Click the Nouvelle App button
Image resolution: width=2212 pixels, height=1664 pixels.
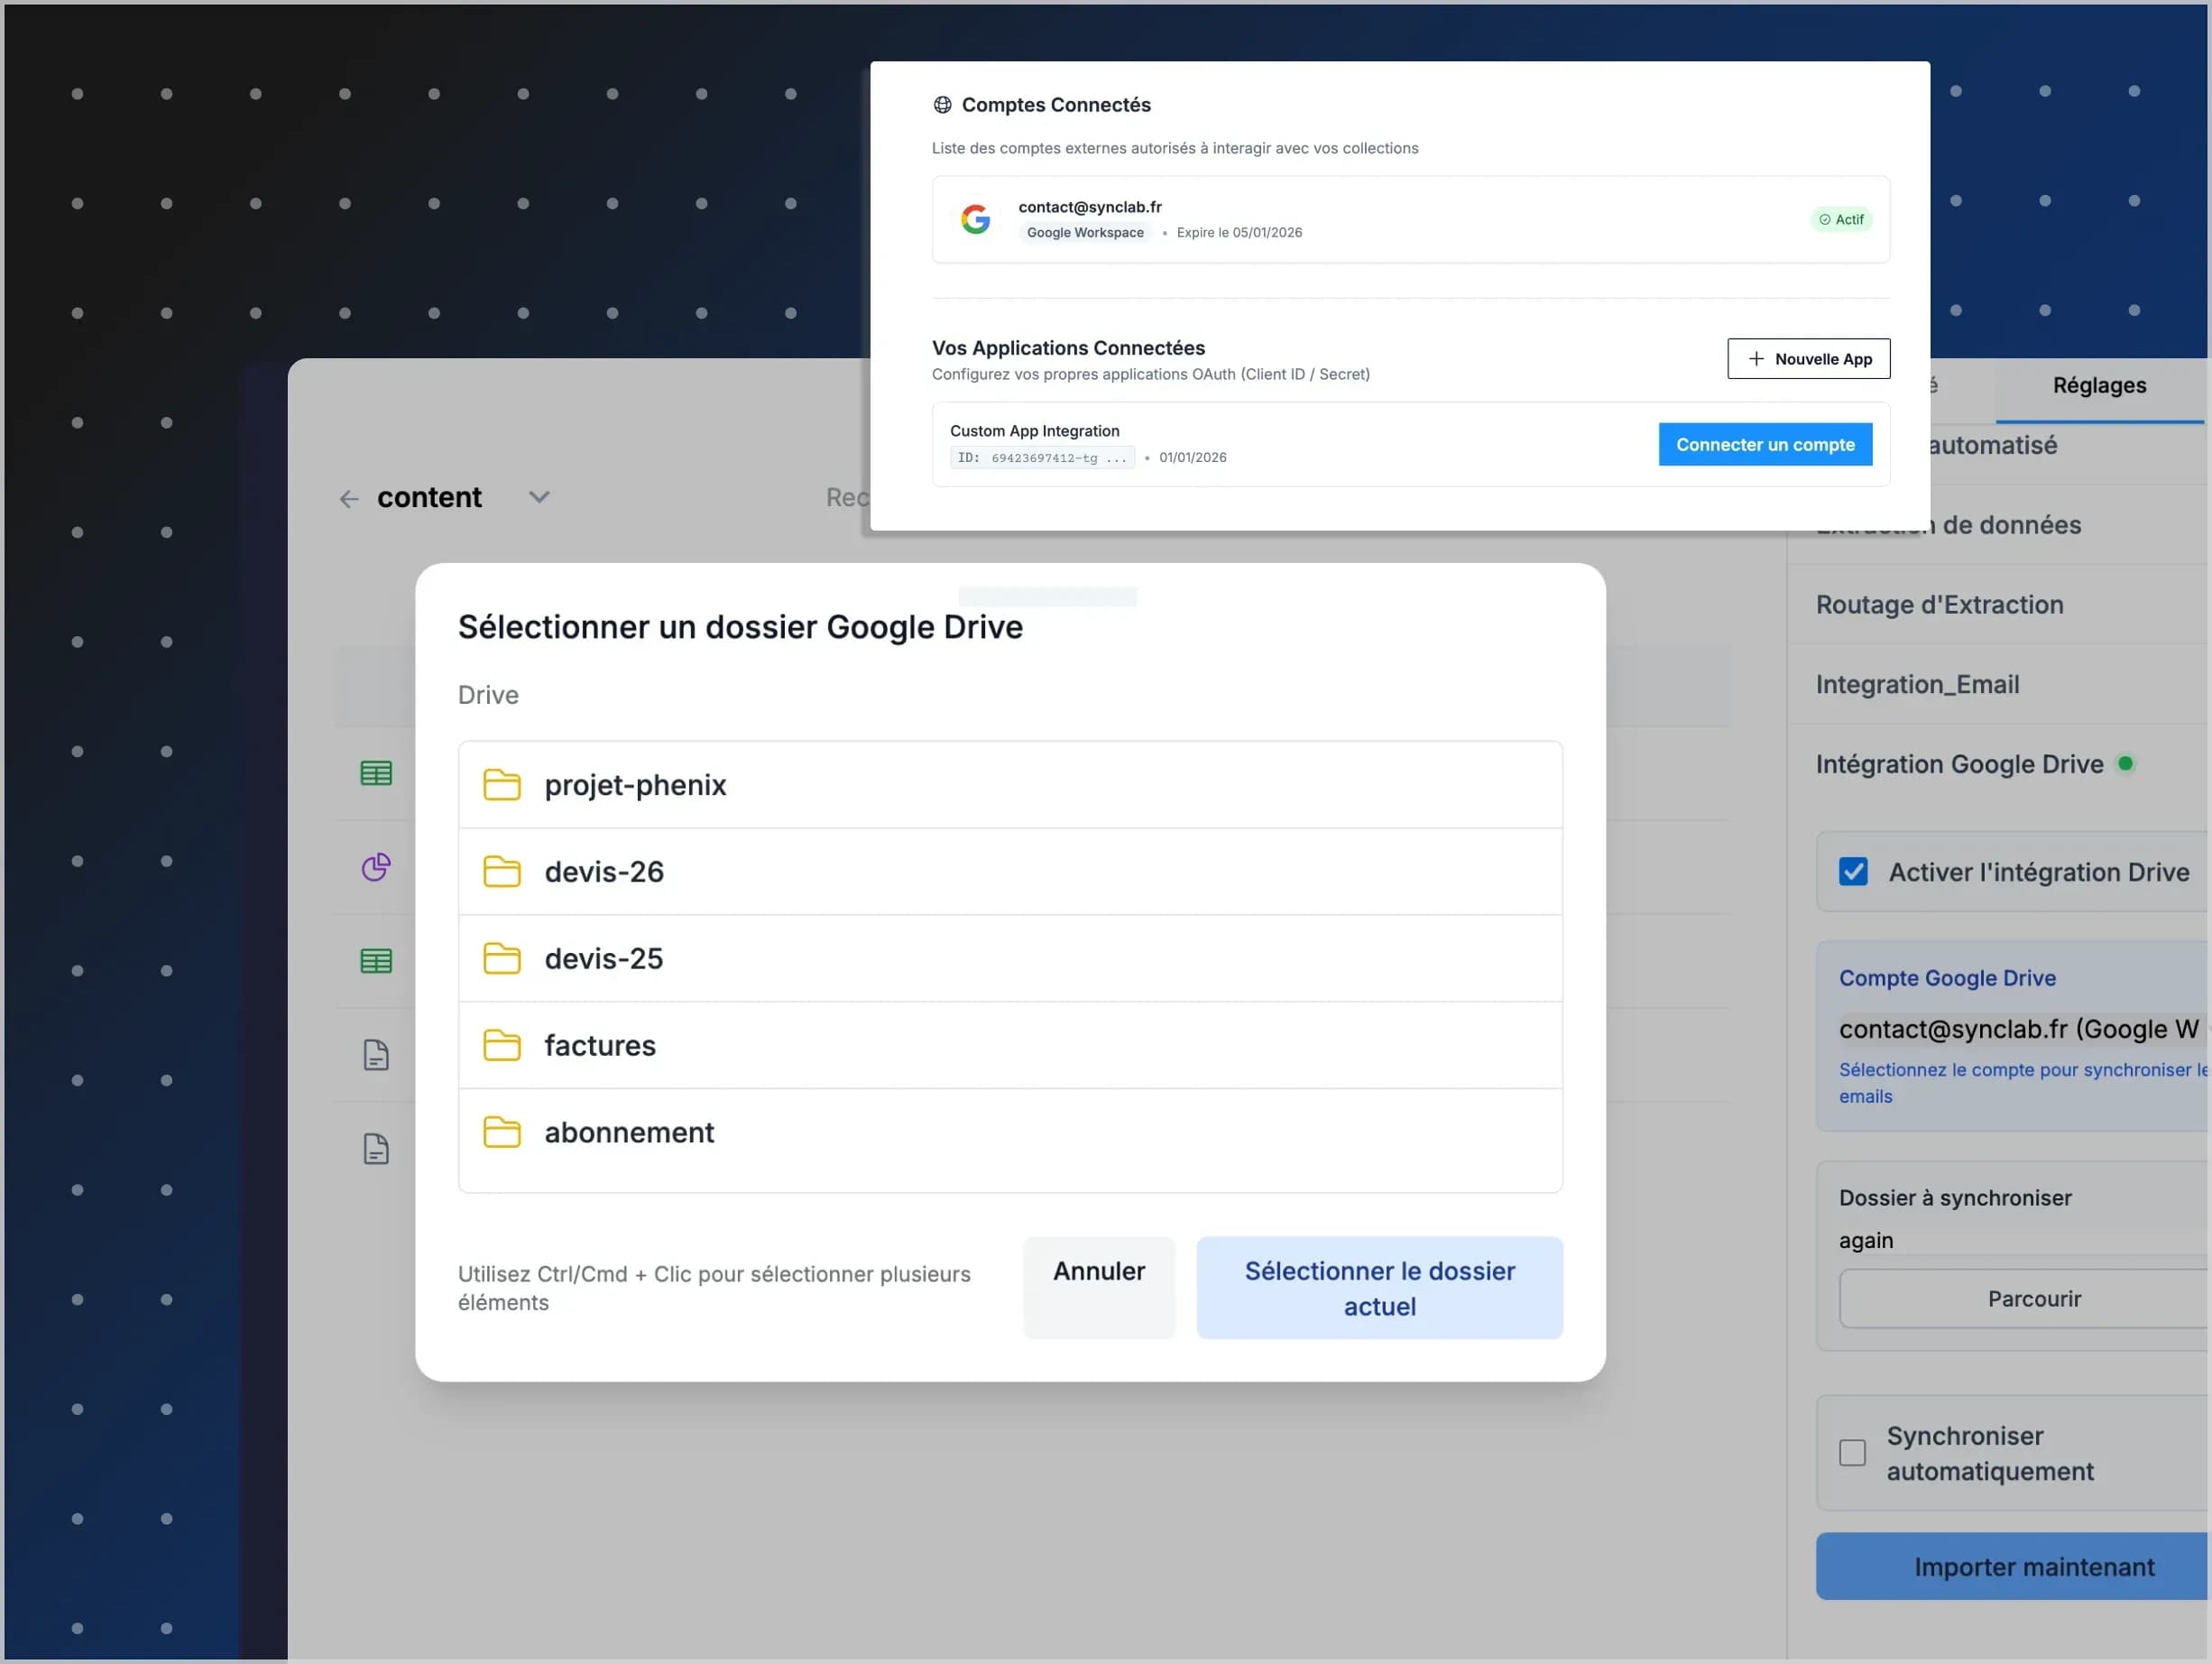tap(1808, 359)
